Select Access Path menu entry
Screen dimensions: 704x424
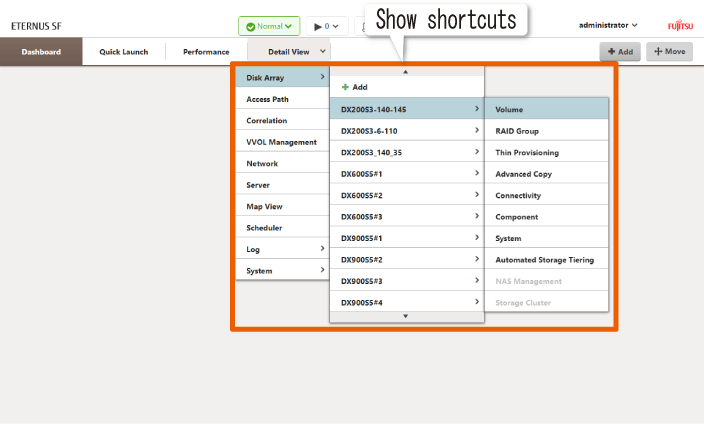[282, 99]
